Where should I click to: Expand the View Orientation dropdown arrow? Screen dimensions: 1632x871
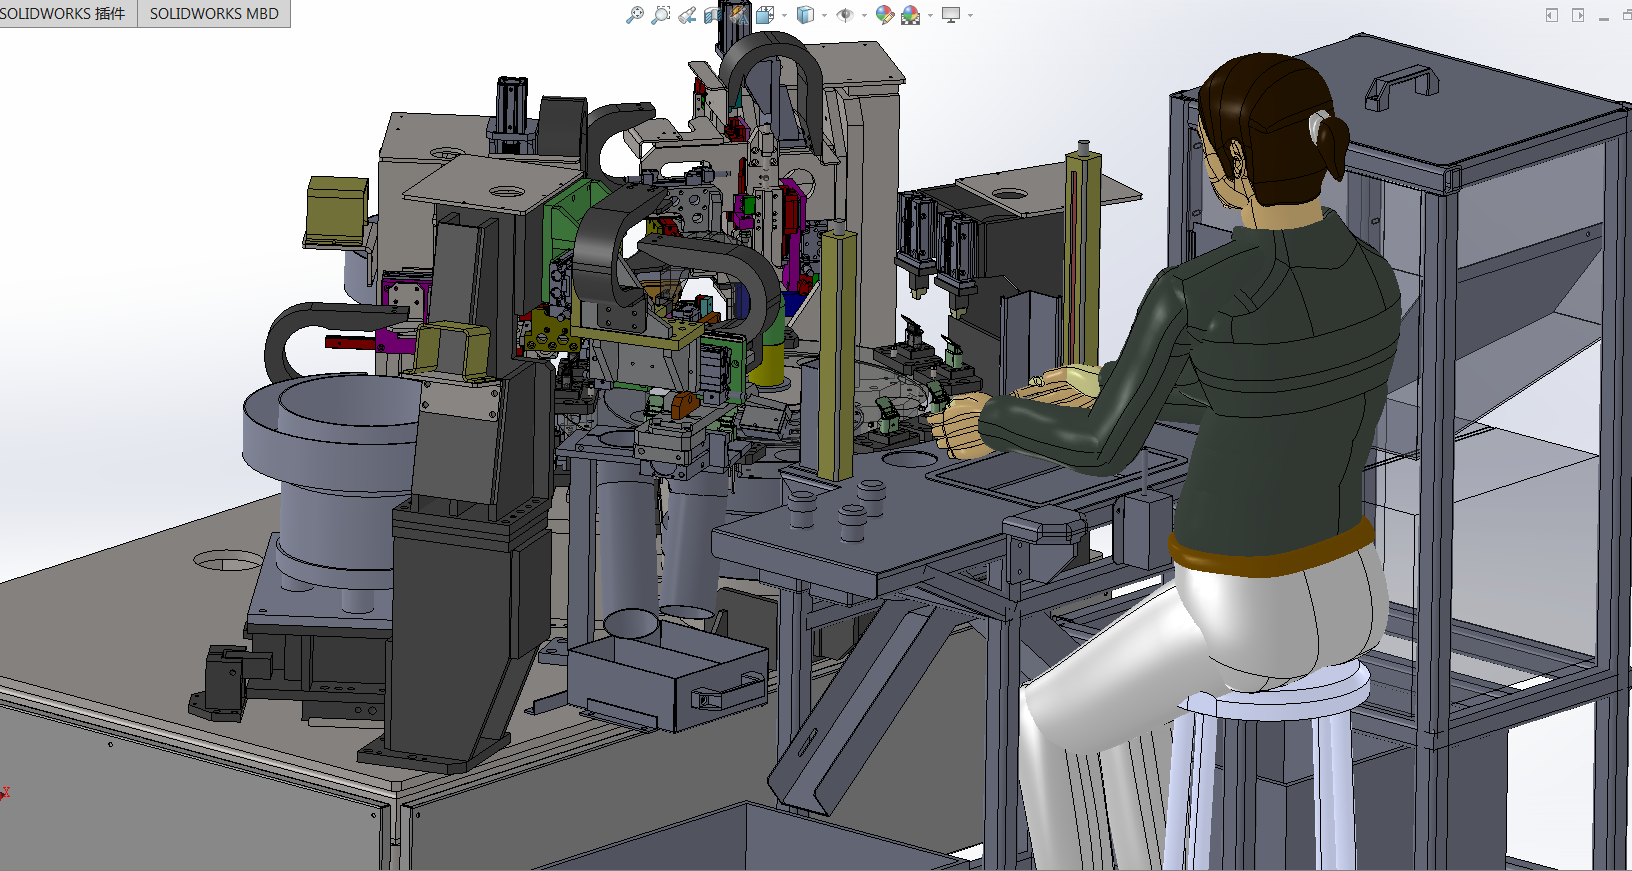coord(784,15)
